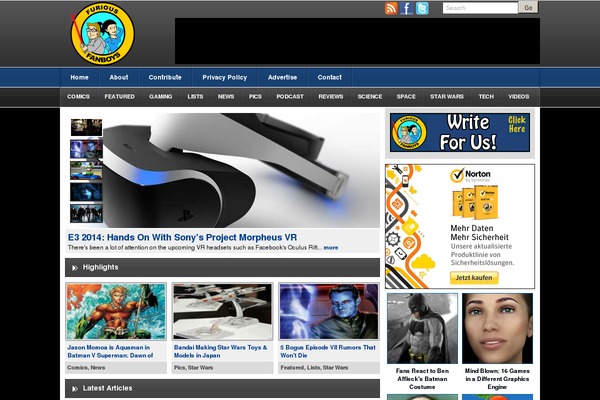
Task: Select the COMICS category tab
Action: 78,97
